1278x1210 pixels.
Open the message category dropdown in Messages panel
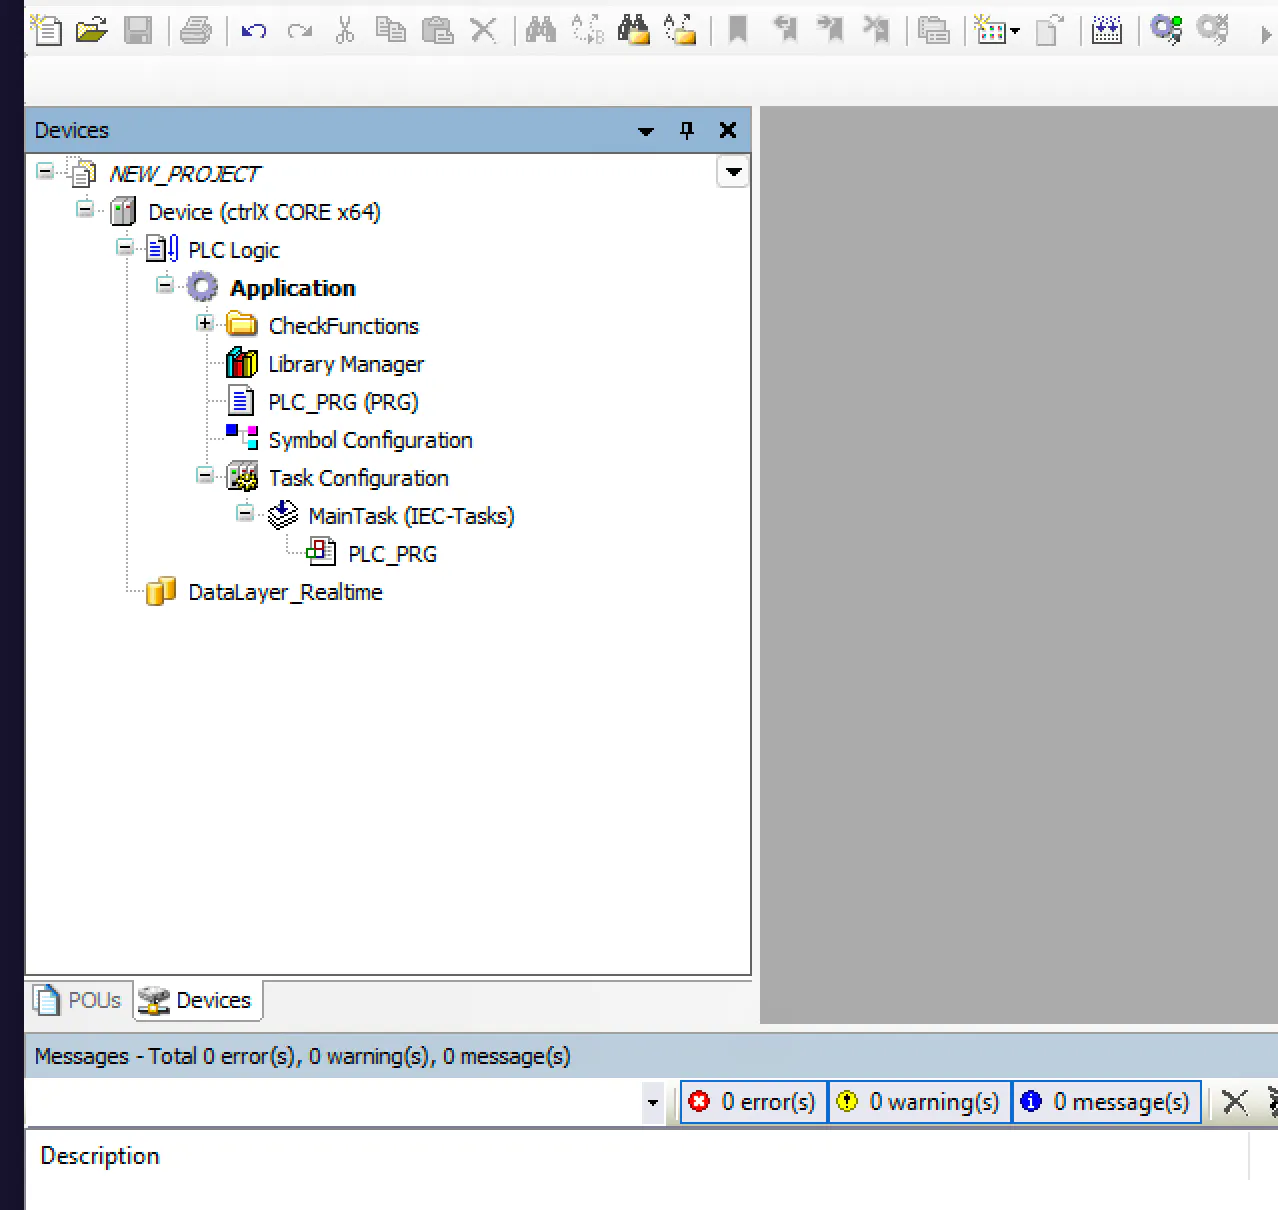pos(653,1103)
